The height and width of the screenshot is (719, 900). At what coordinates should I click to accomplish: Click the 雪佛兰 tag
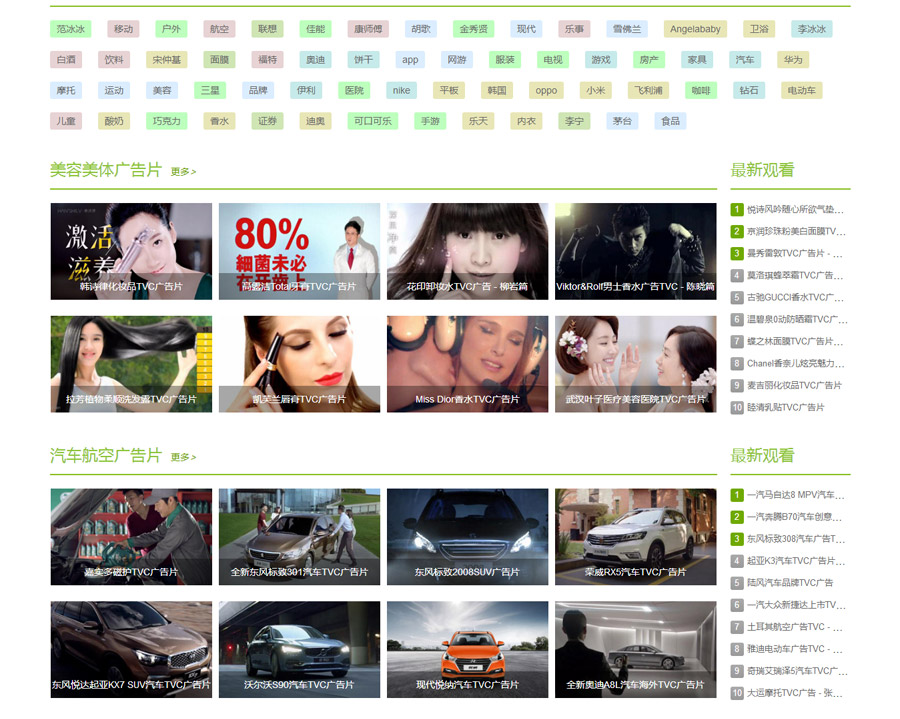627,29
